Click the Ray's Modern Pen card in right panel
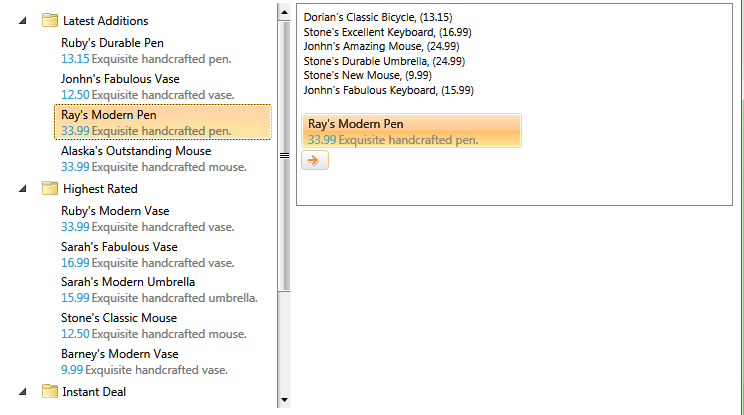744x415 pixels. (411, 131)
